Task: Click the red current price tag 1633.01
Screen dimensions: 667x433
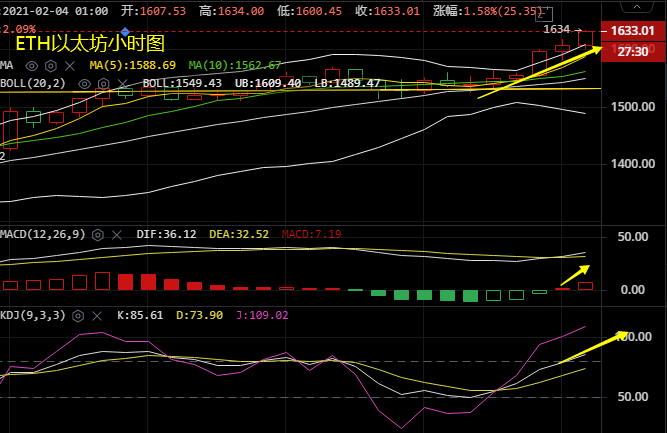Action: (634, 31)
